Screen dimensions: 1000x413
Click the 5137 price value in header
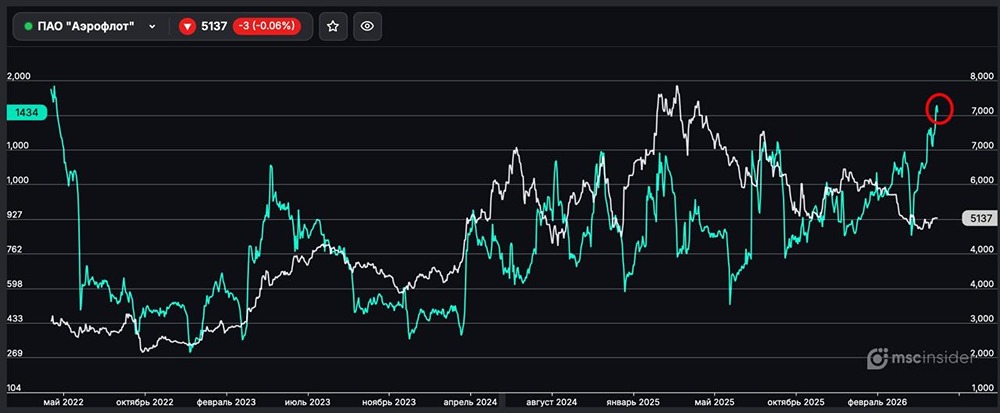214,27
